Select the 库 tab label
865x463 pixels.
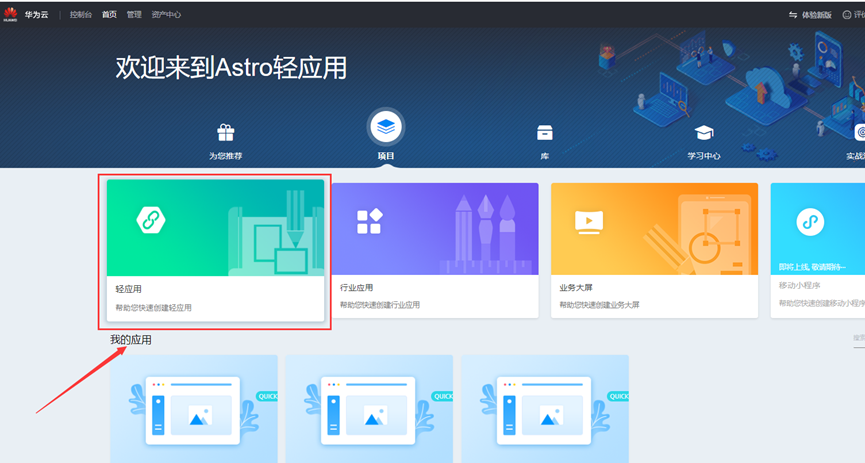tap(544, 156)
